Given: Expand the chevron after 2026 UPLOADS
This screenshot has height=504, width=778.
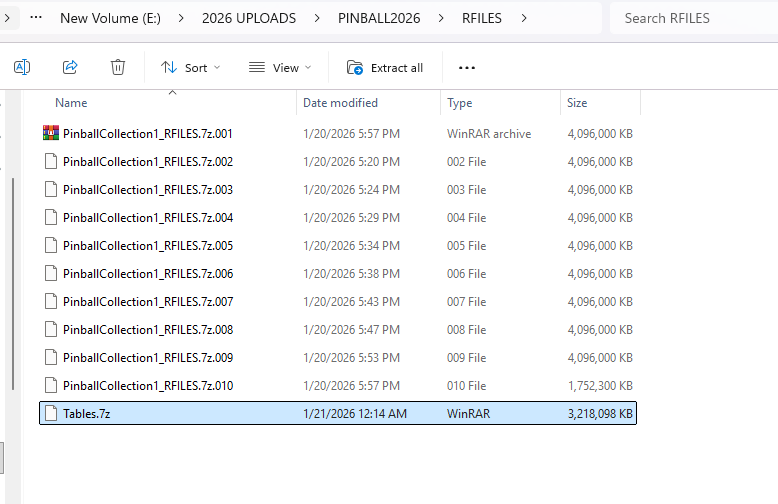Looking at the screenshot, I should click(317, 18).
